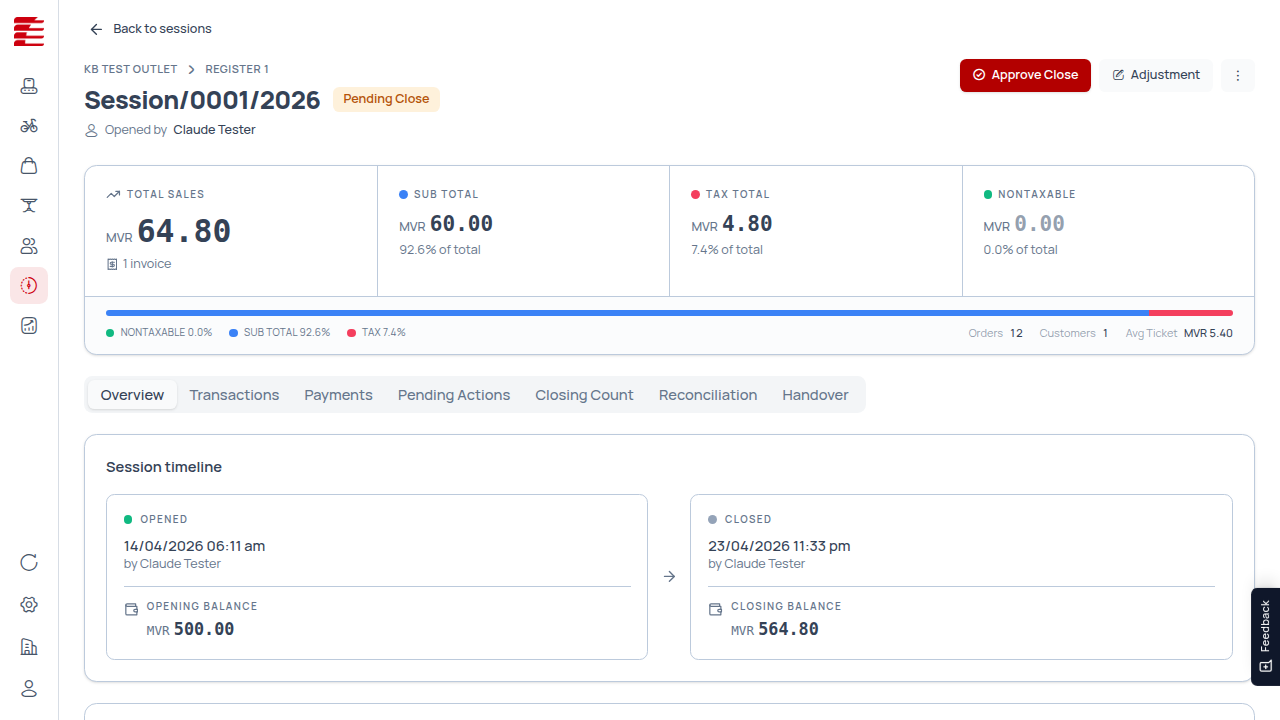
Task: Click the closing balance MVR 564.80
Action: (x=775, y=629)
